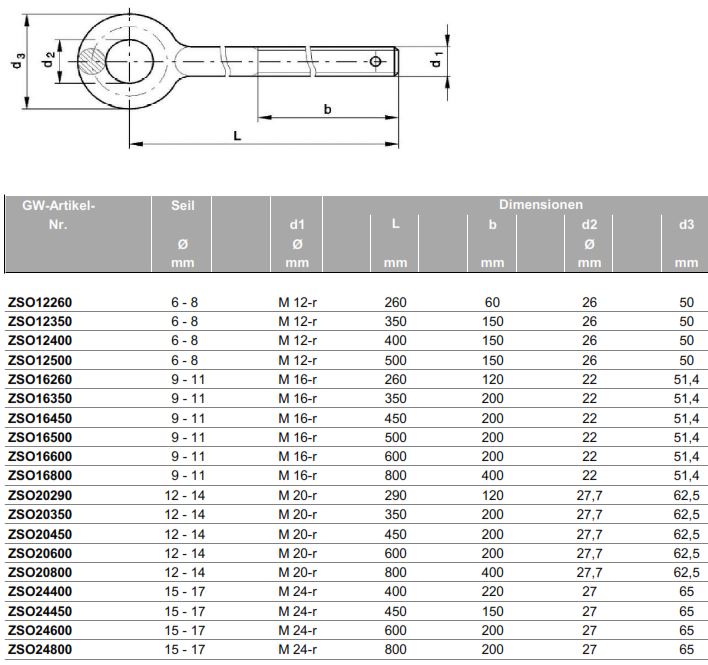708x665 pixels.
Task: Click the d1 label right of the bolt drawing
Action: pos(436,61)
